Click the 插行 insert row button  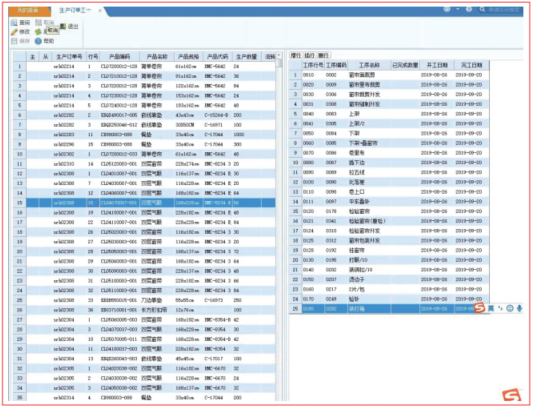[x=309, y=55]
